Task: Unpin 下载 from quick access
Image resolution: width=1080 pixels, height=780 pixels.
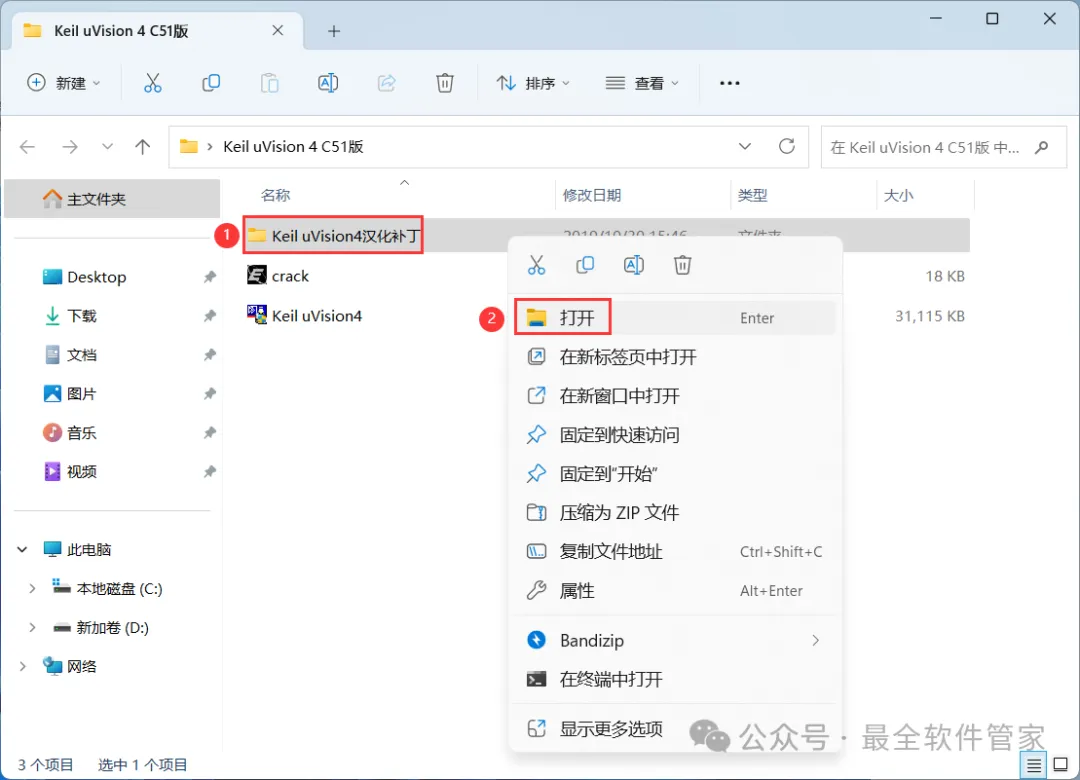Action: tap(209, 316)
